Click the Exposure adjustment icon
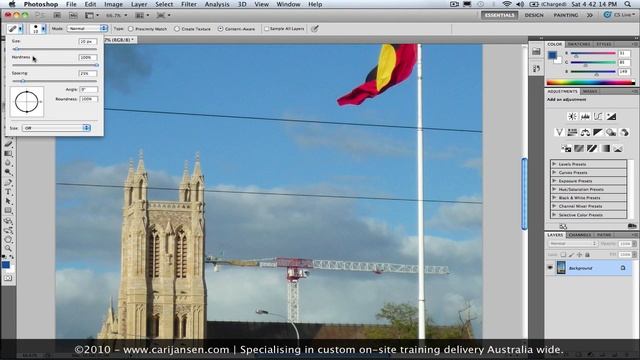Viewport: 640px width, 360px height. click(x=611, y=116)
